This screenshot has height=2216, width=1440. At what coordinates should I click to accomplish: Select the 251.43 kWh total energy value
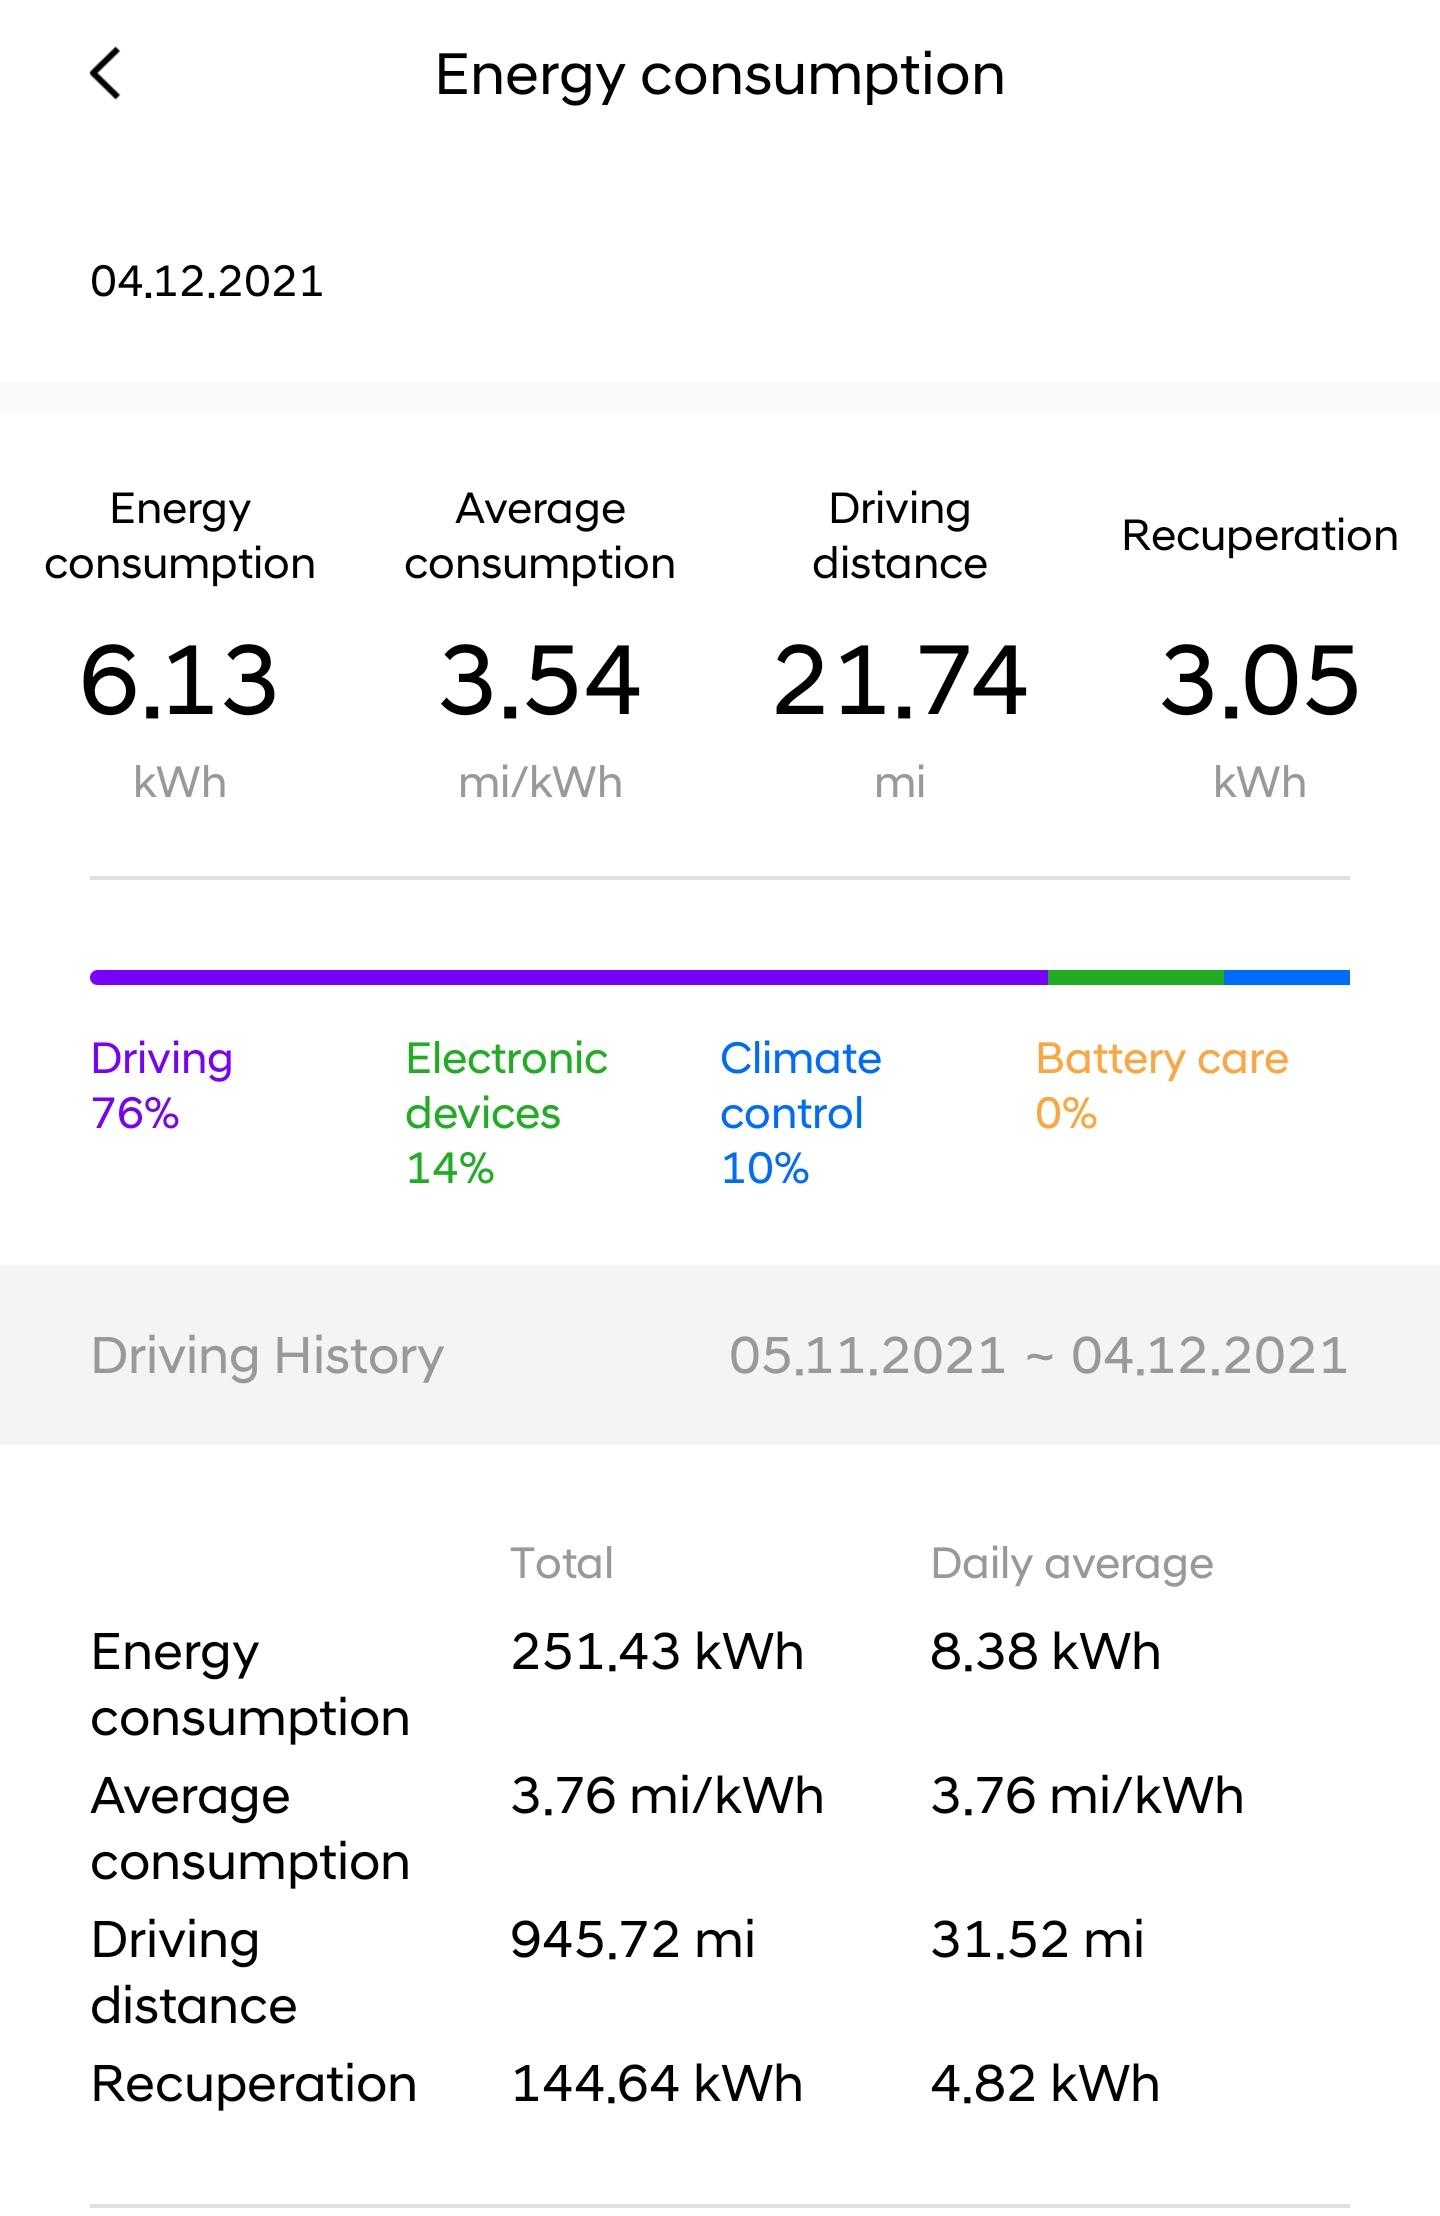tap(657, 1651)
